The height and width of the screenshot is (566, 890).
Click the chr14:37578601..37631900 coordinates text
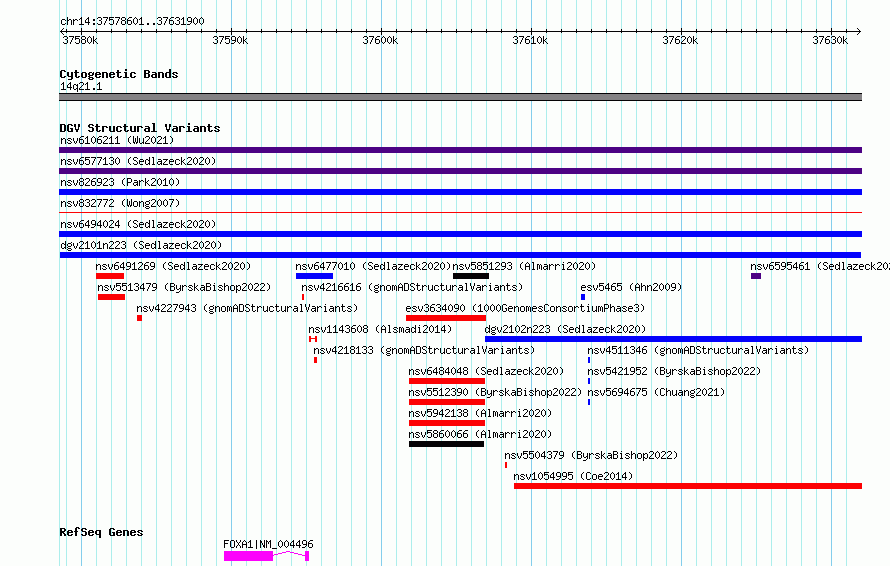click(132, 21)
